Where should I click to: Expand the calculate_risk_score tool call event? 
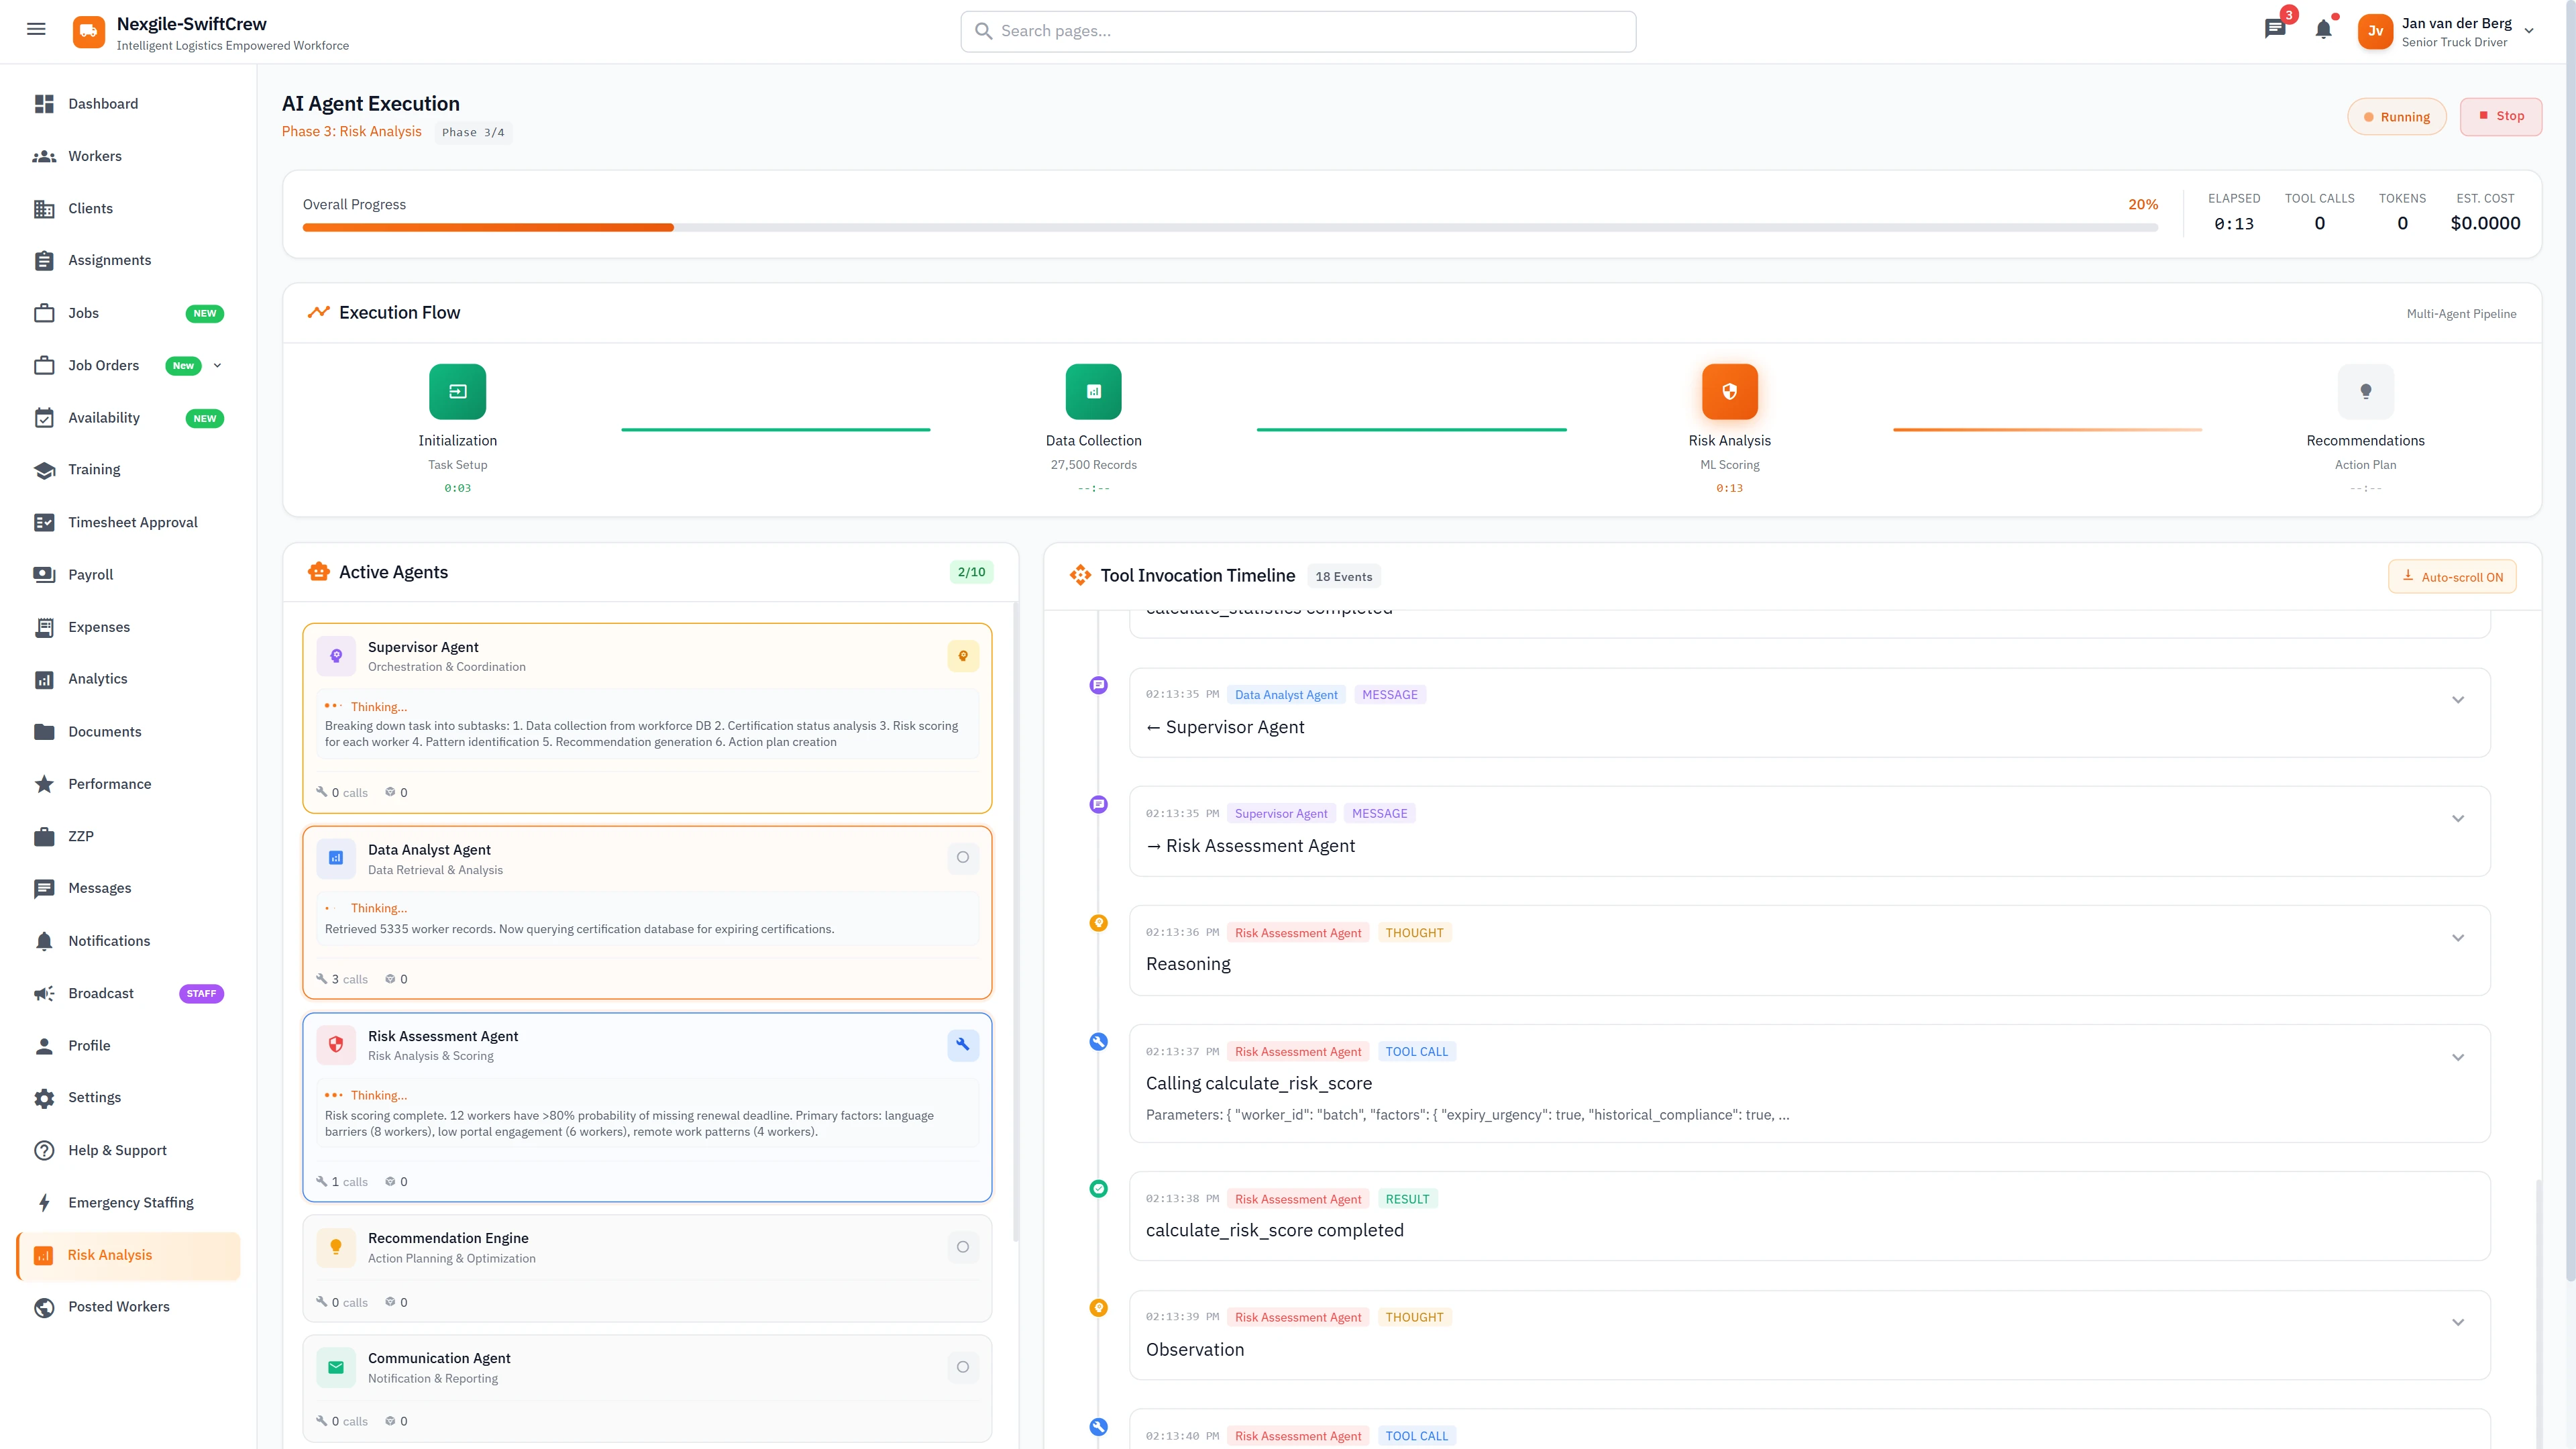tap(2459, 1056)
